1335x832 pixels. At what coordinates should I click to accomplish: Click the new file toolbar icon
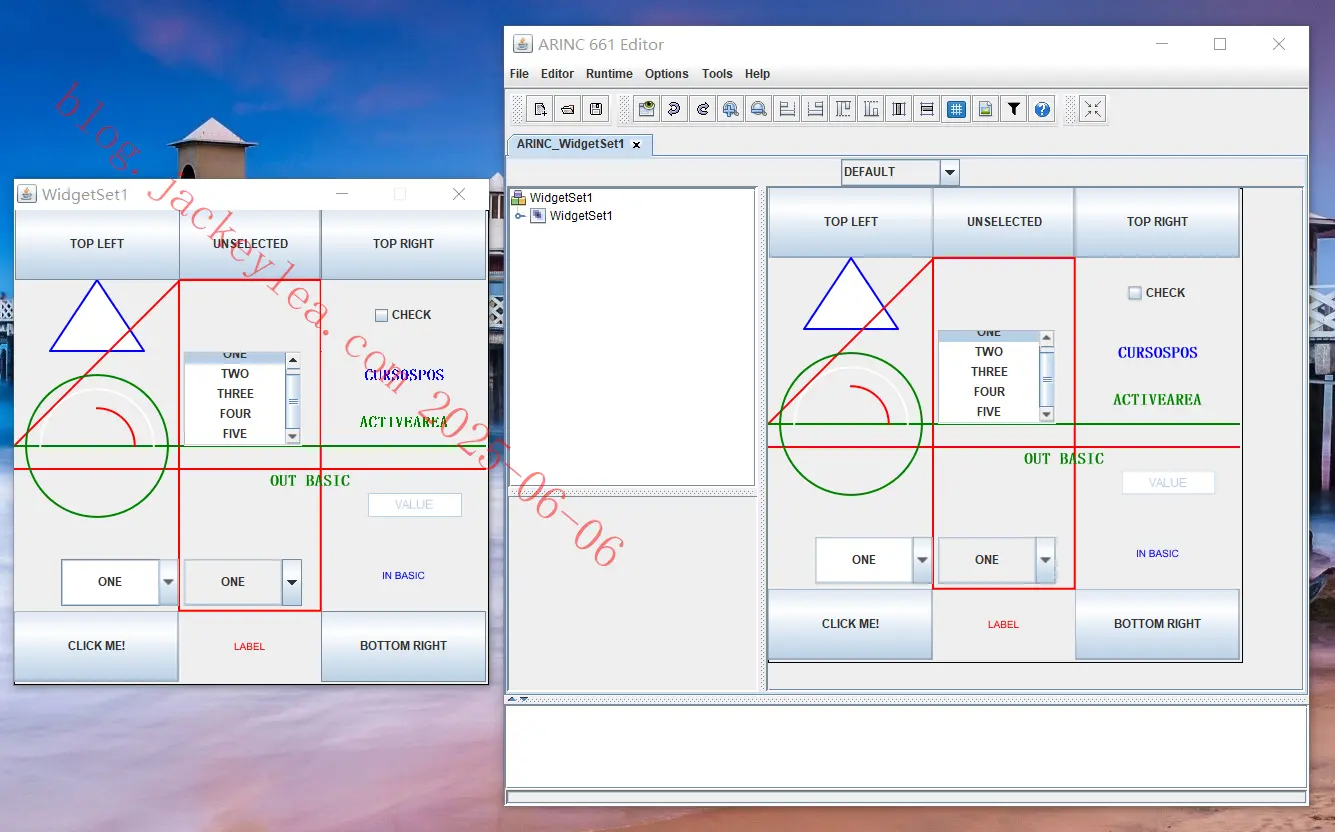[539, 109]
